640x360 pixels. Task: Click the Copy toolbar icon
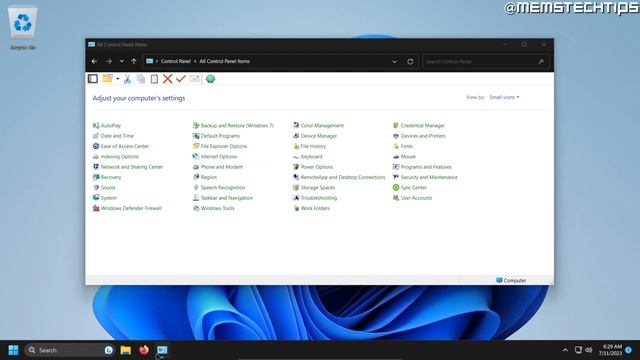[x=141, y=79]
